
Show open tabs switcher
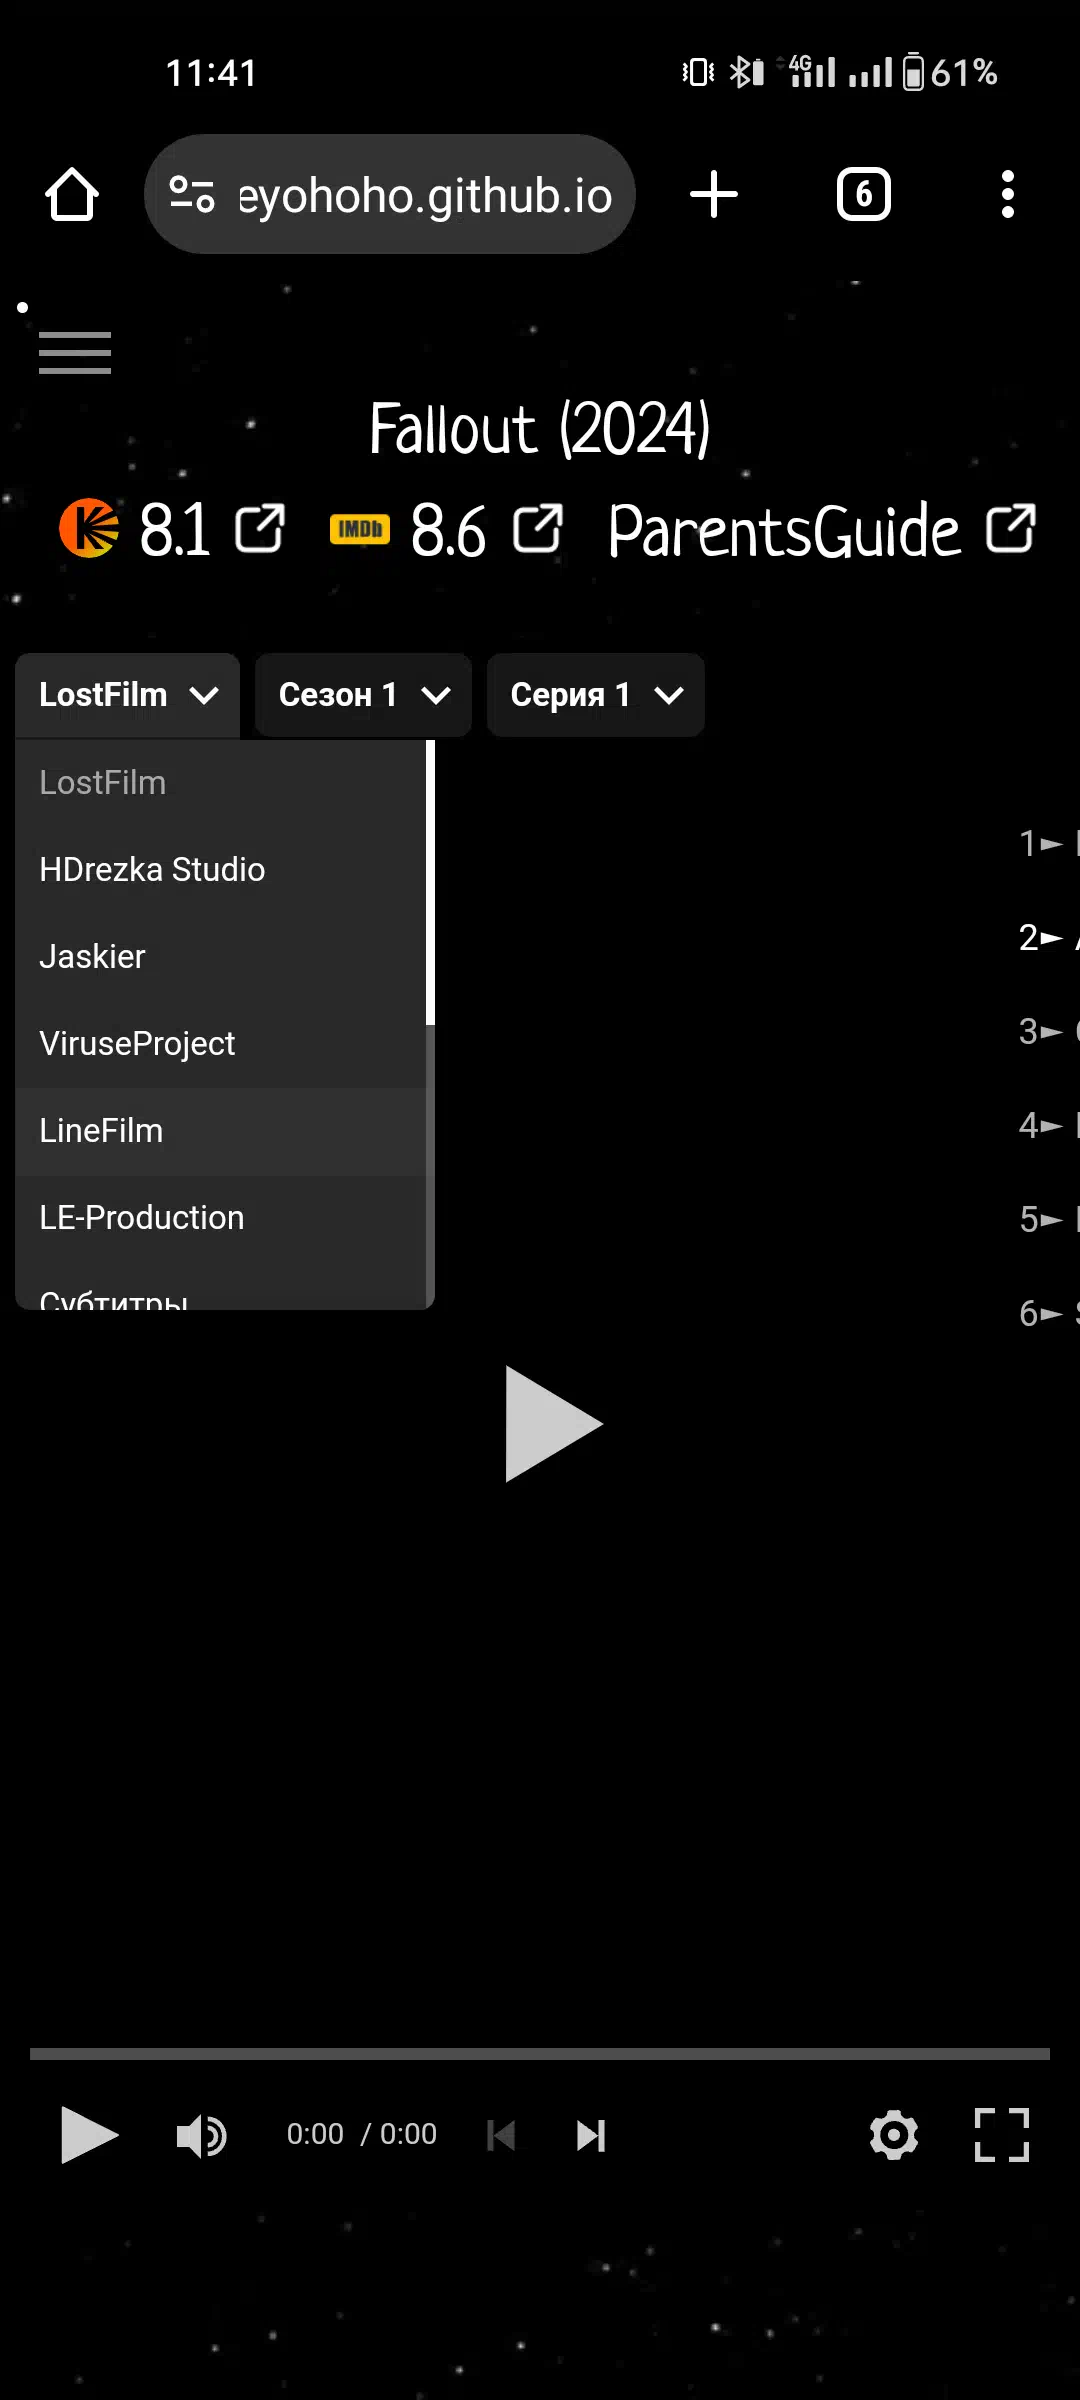coord(864,194)
